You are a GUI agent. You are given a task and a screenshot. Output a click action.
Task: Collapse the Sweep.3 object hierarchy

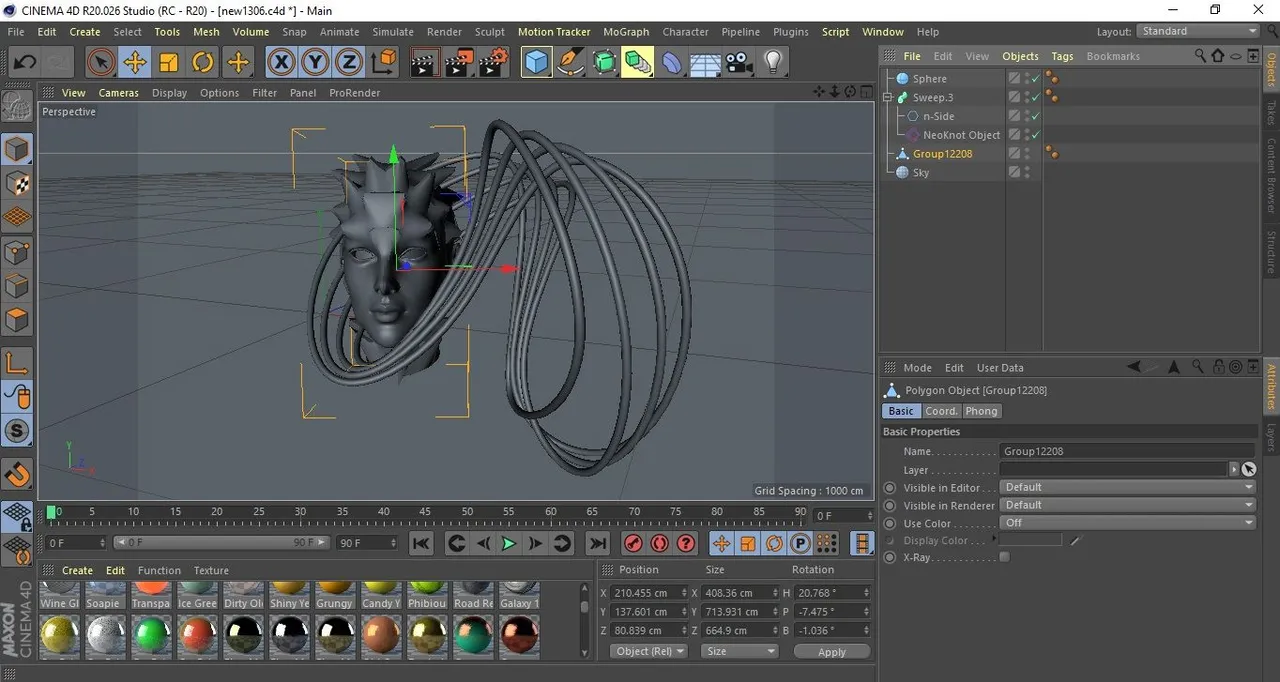pos(888,97)
